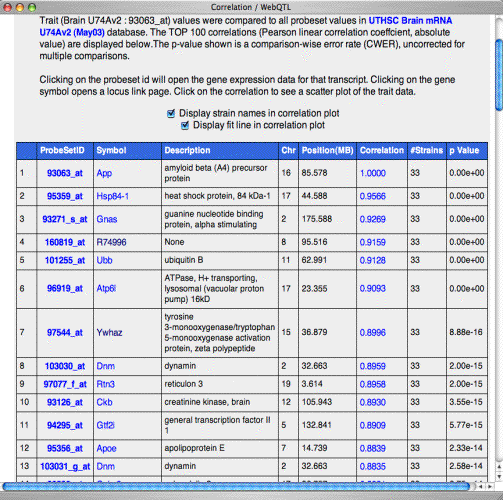503x500 pixels.
Task: Open Hsp84-1 gene symbol link
Action: click(112, 196)
